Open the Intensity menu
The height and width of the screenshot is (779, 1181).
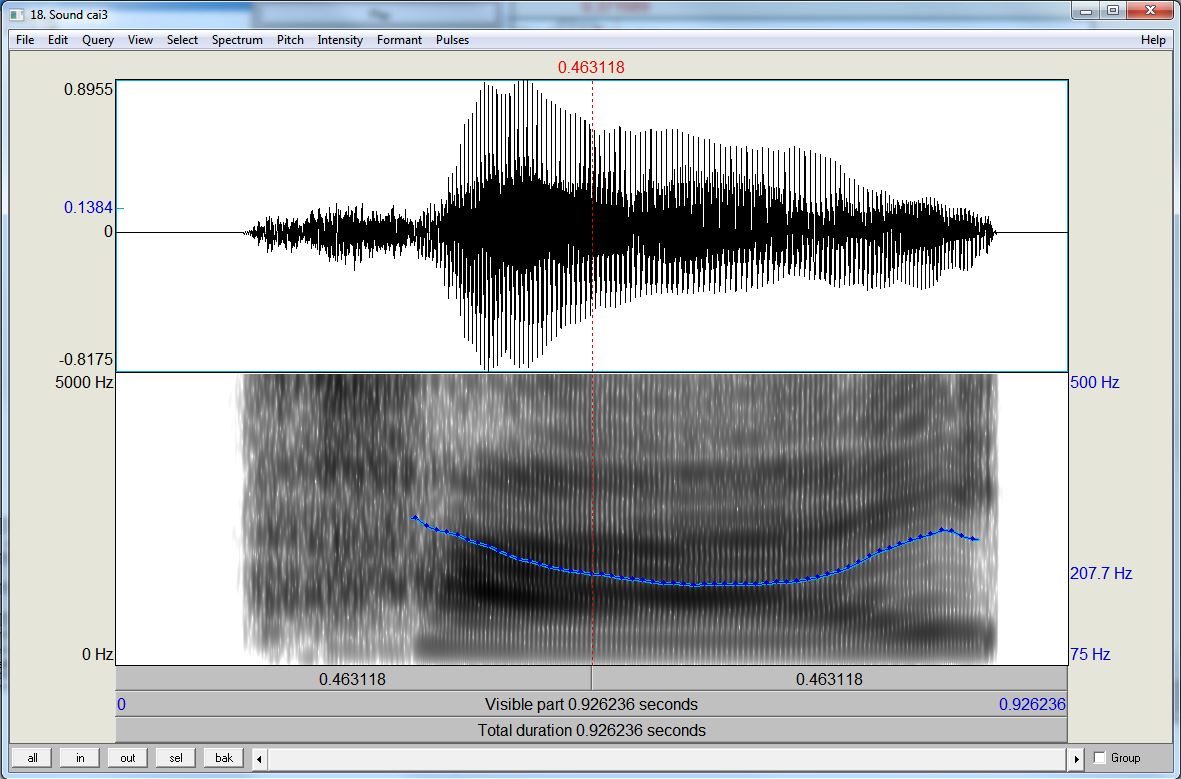(x=340, y=40)
